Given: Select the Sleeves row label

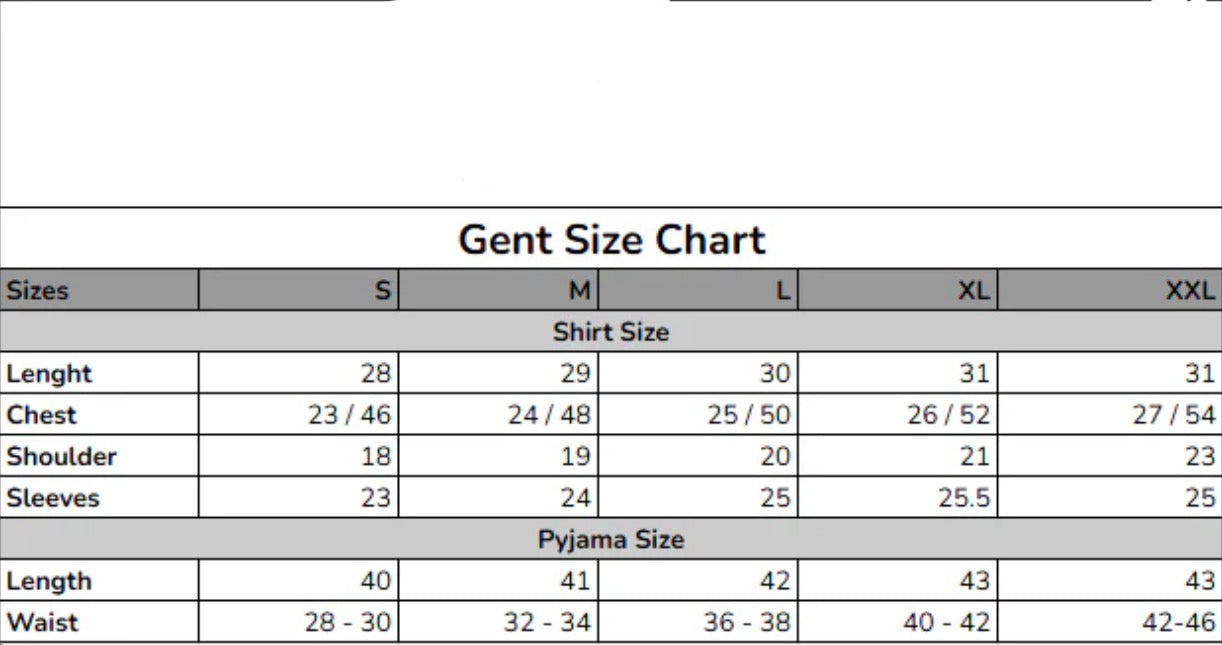Looking at the screenshot, I should [x=53, y=498].
